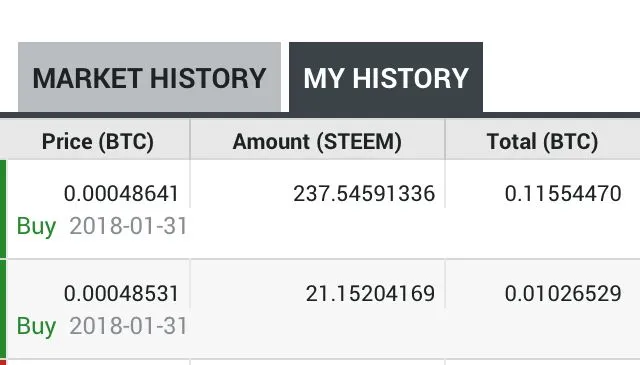Select price 0.00048641 in first row

pos(121,194)
